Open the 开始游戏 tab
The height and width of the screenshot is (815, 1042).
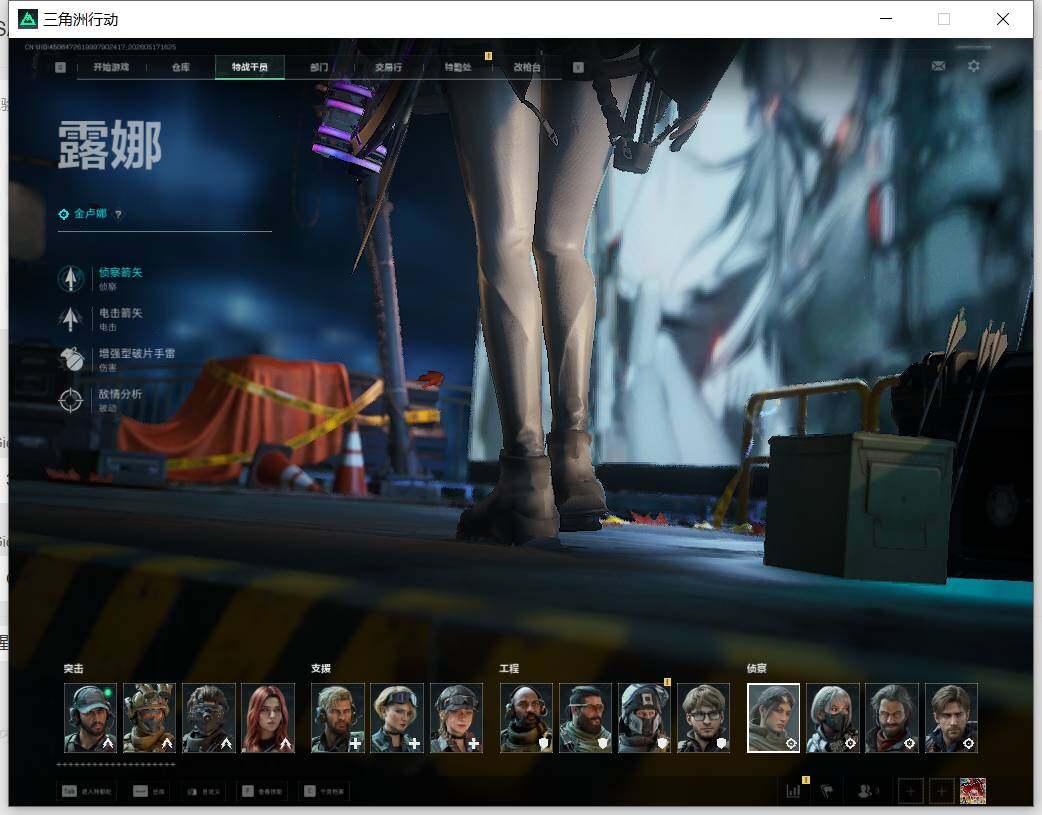pyautogui.click(x=111, y=67)
